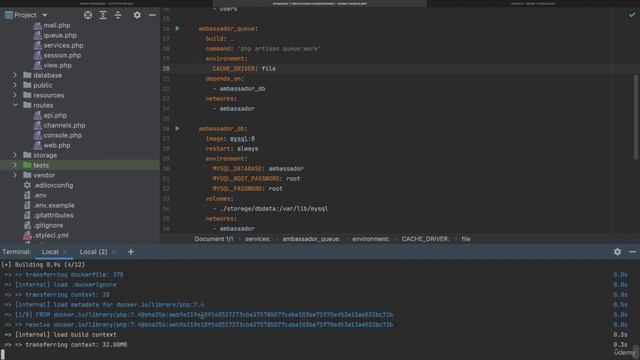640x360 pixels.
Task: Click the locate-file target icon in Project toolbar
Action: coord(88,15)
